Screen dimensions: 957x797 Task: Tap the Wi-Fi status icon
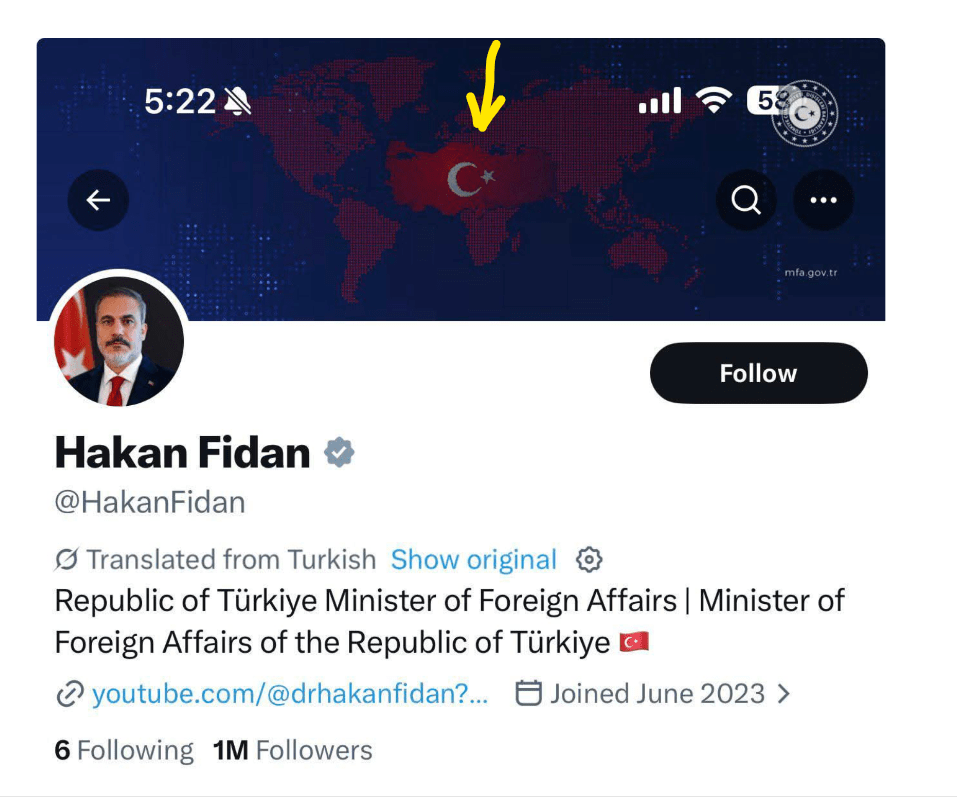pyautogui.click(x=714, y=100)
